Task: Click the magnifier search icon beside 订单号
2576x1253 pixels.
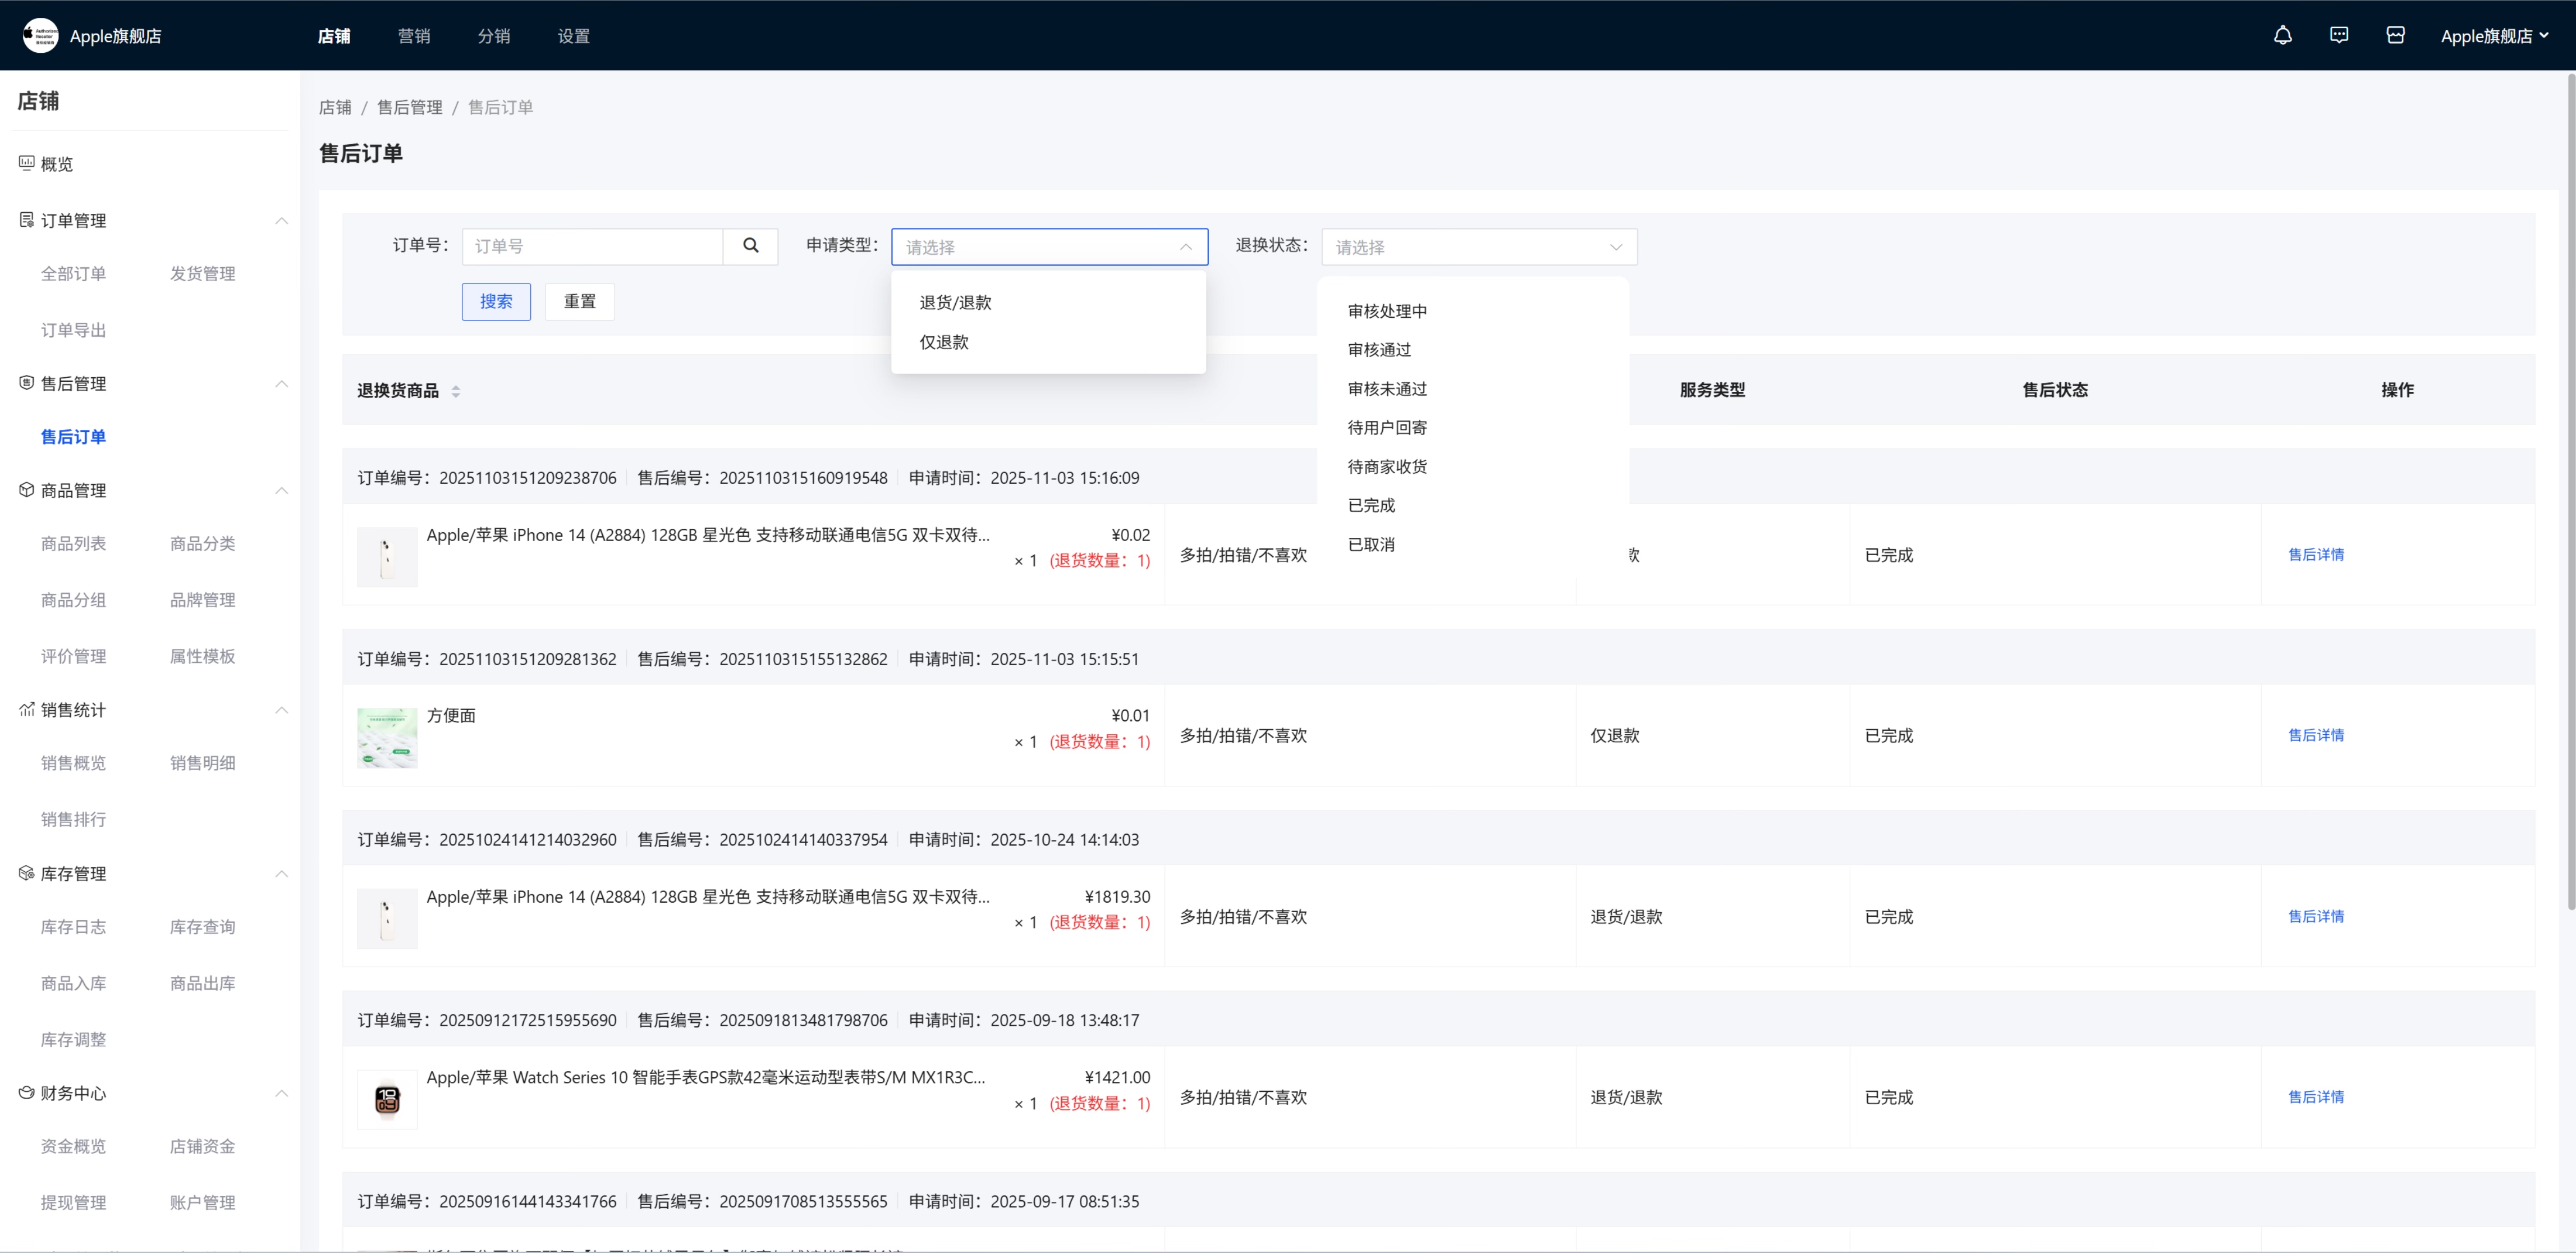Action: coord(750,246)
